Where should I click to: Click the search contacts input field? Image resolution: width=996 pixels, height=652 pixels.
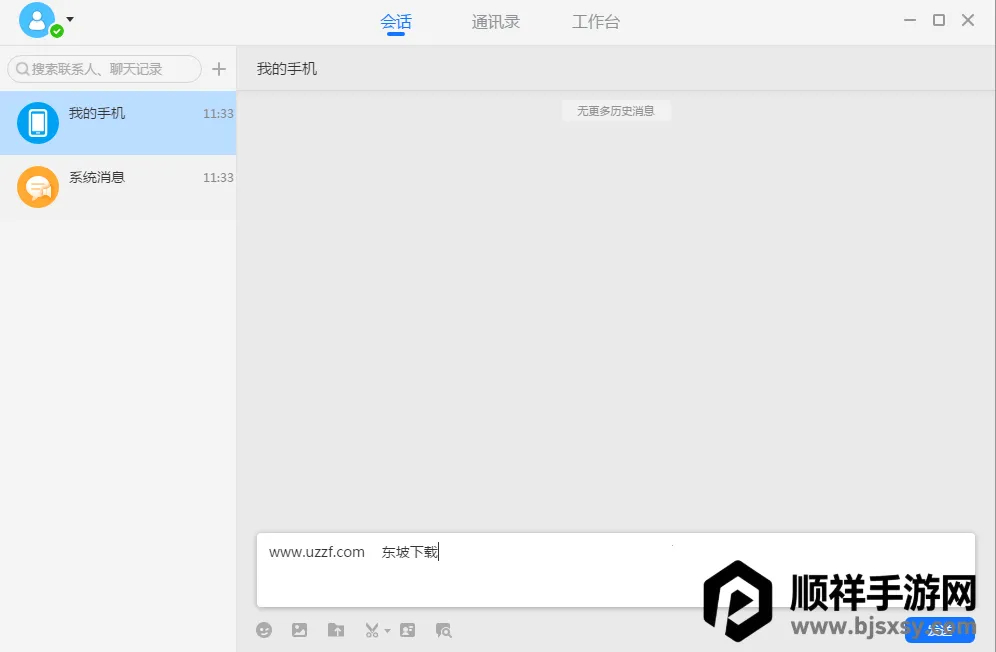pyautogui.click(x=105, y=69)
